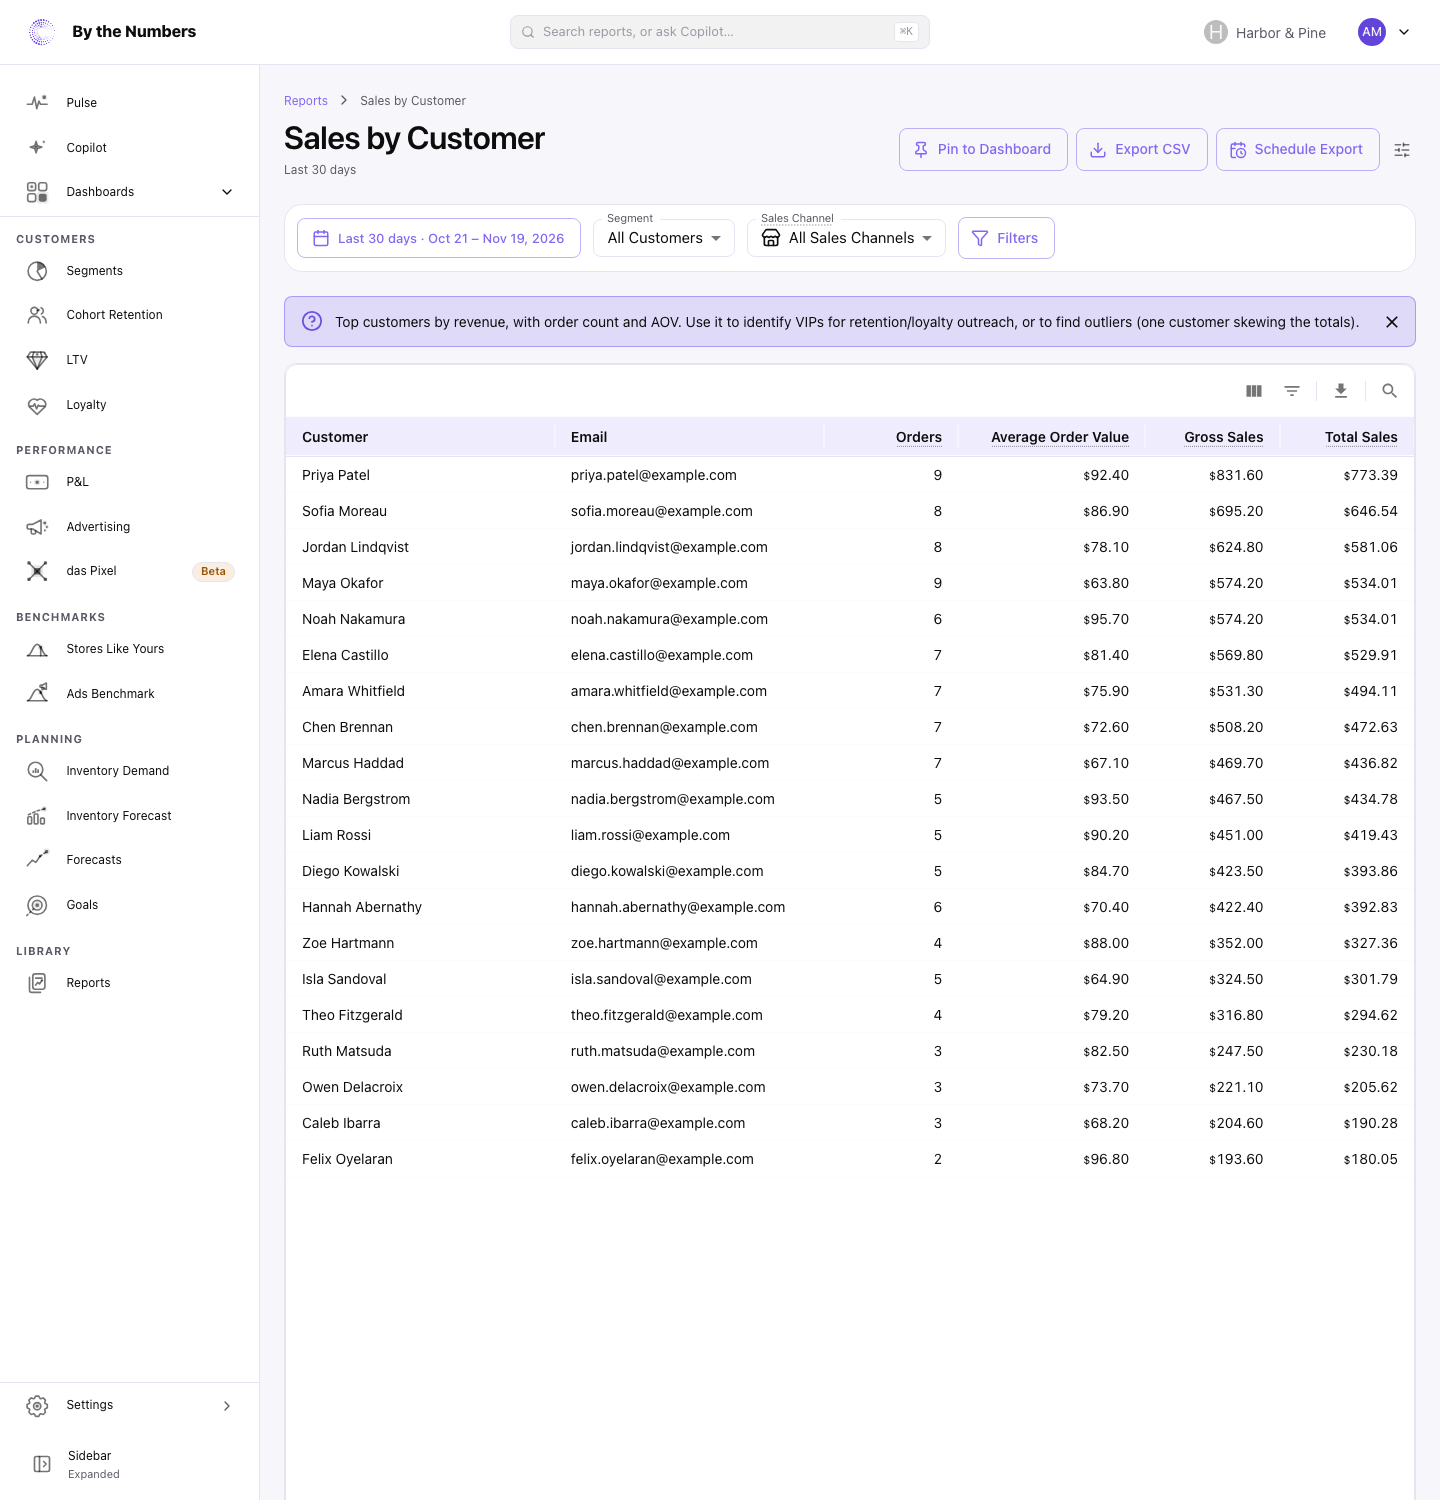Open Cohort Retention report
The width and height of the screenshot is (1440, 1500).
(130, 315)
